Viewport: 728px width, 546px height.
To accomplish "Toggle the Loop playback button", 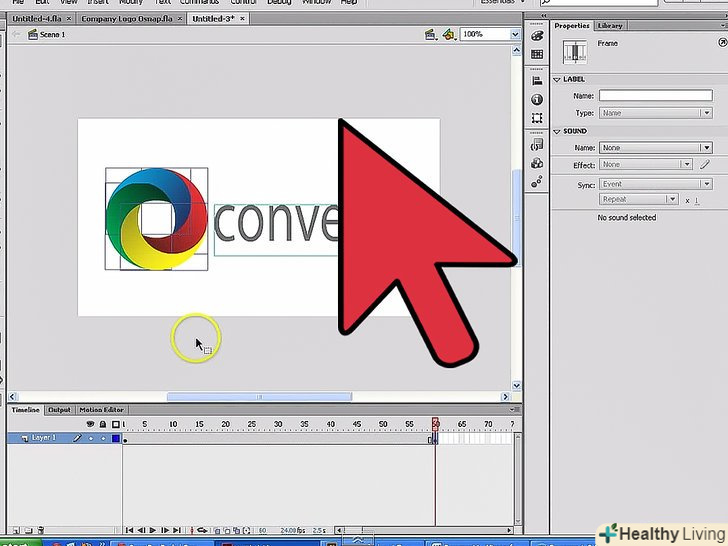I will click(202, 530).
